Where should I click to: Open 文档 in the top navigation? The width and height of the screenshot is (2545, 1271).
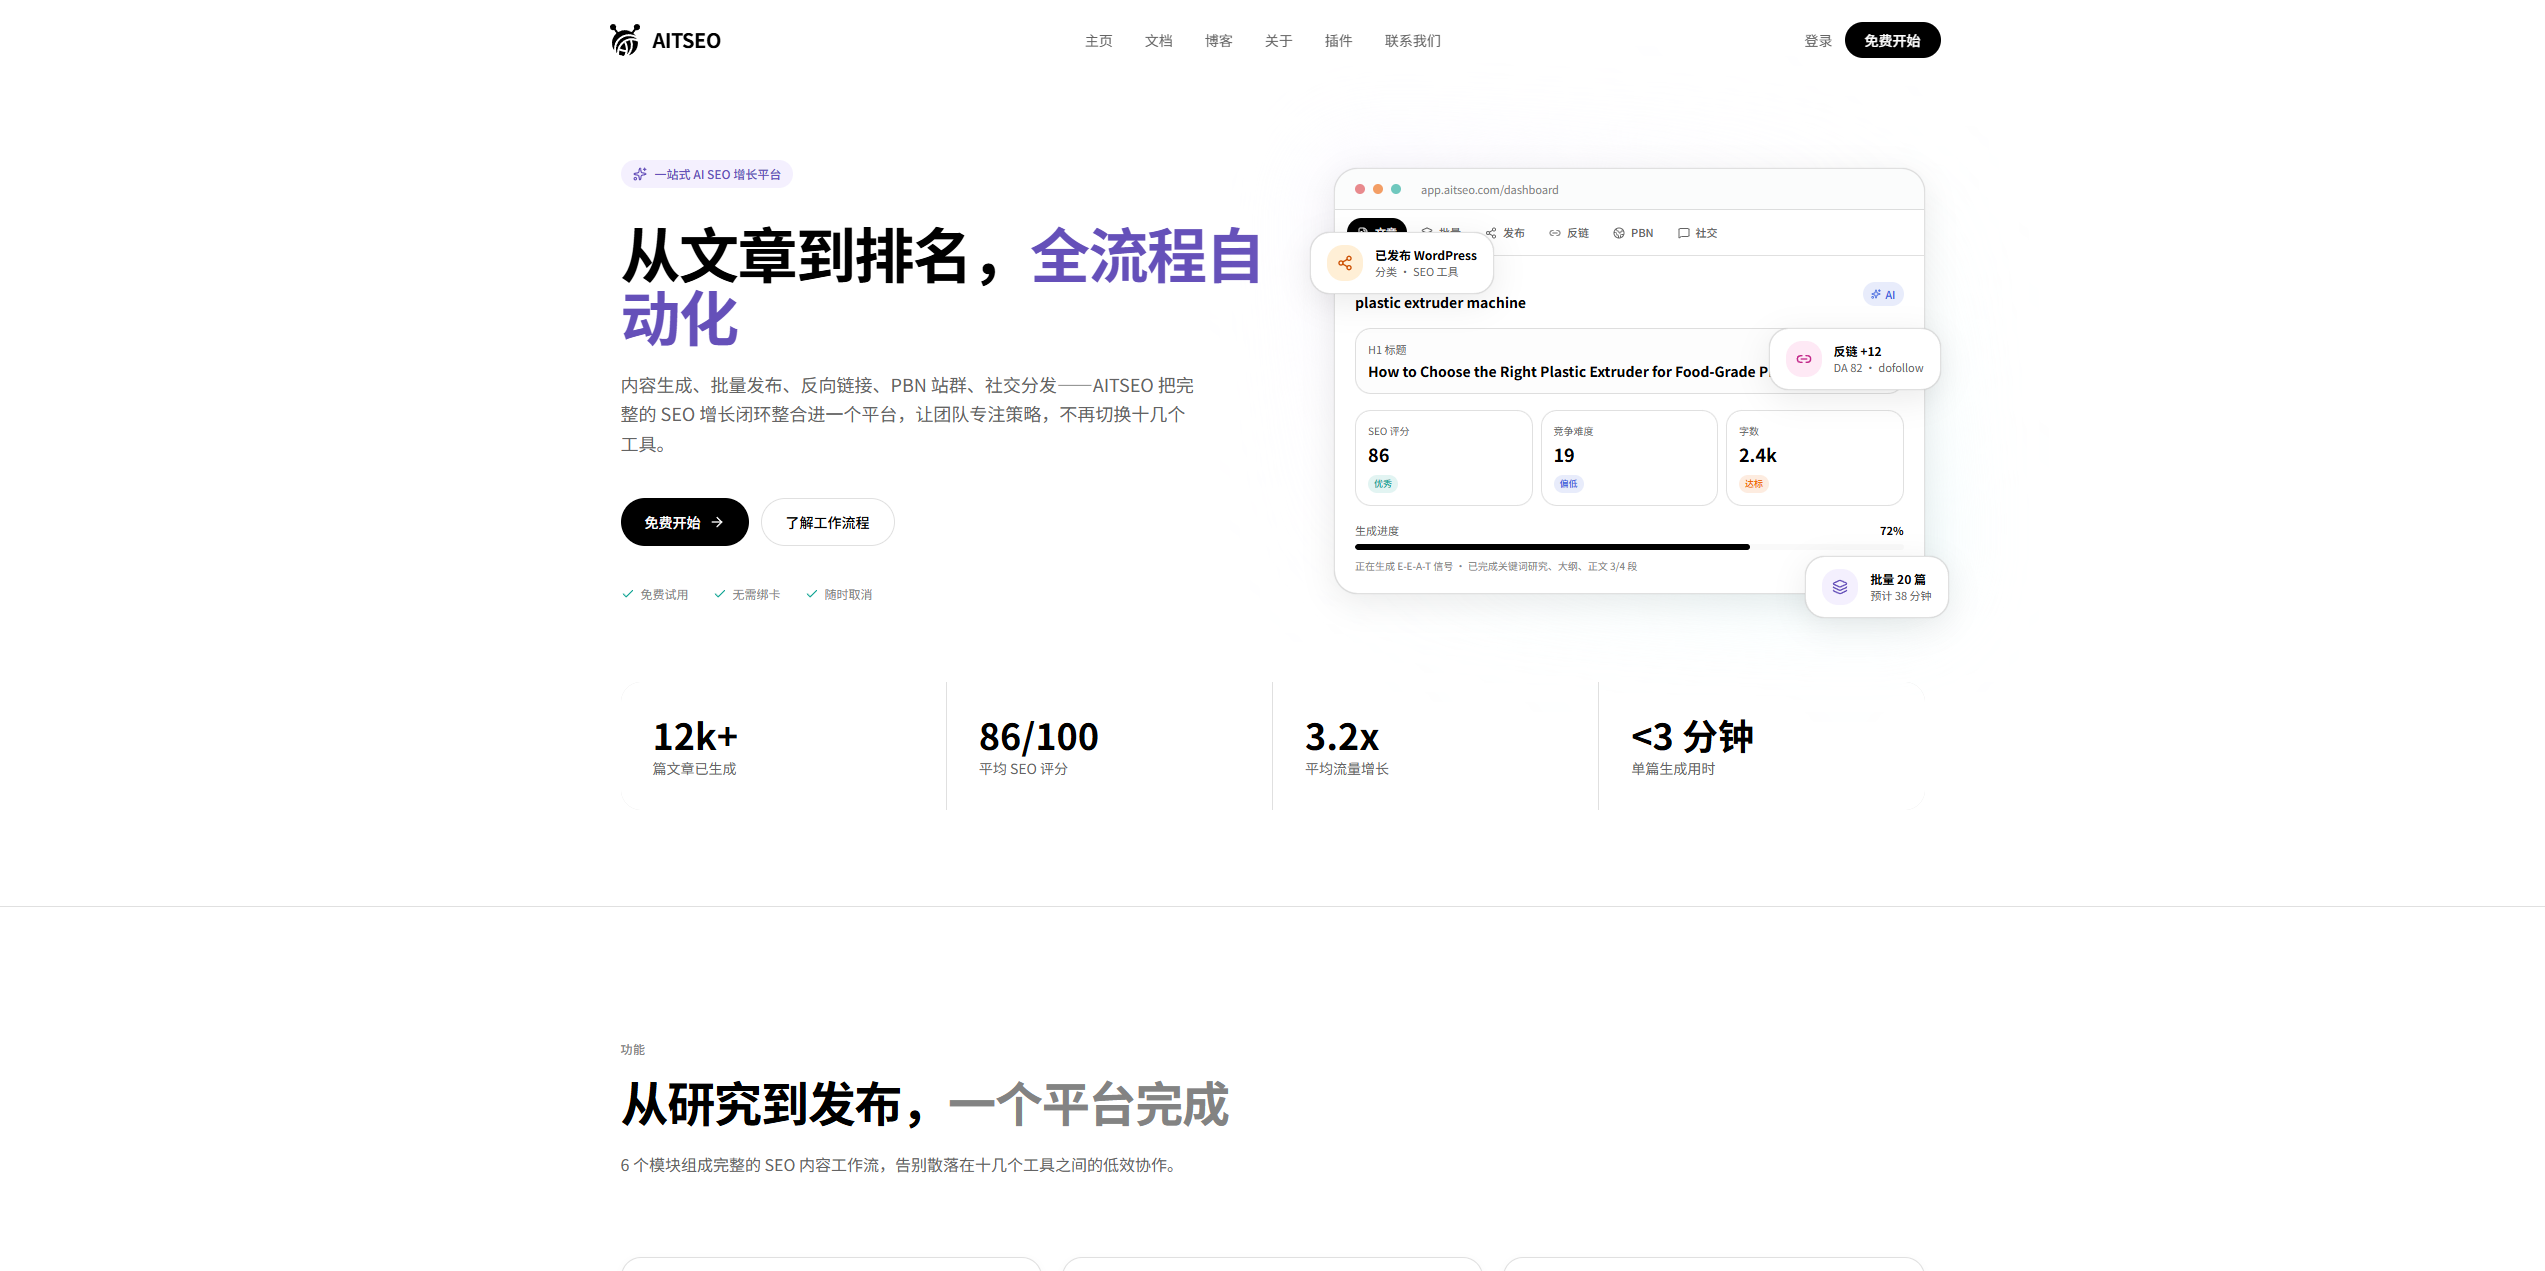point(1158,41)
